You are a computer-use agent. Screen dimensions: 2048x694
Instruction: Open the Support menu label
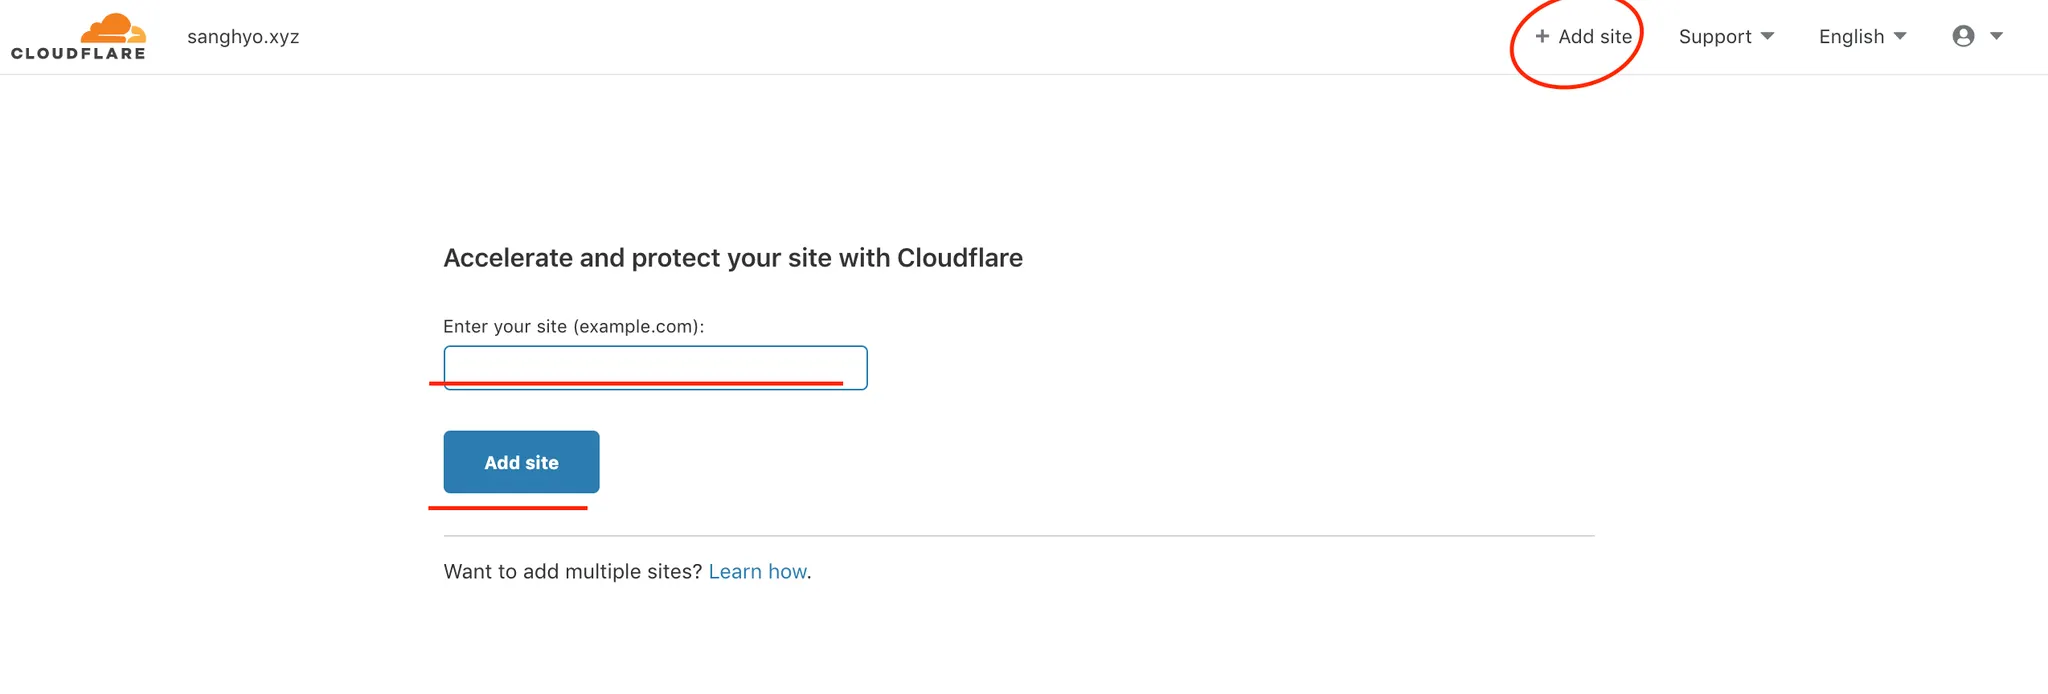(1714, 37)
